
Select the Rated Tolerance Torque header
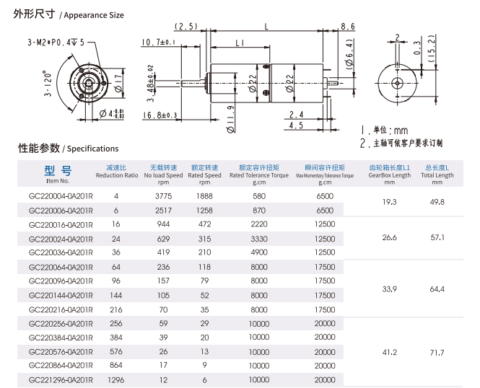click(x=259, y=174)
